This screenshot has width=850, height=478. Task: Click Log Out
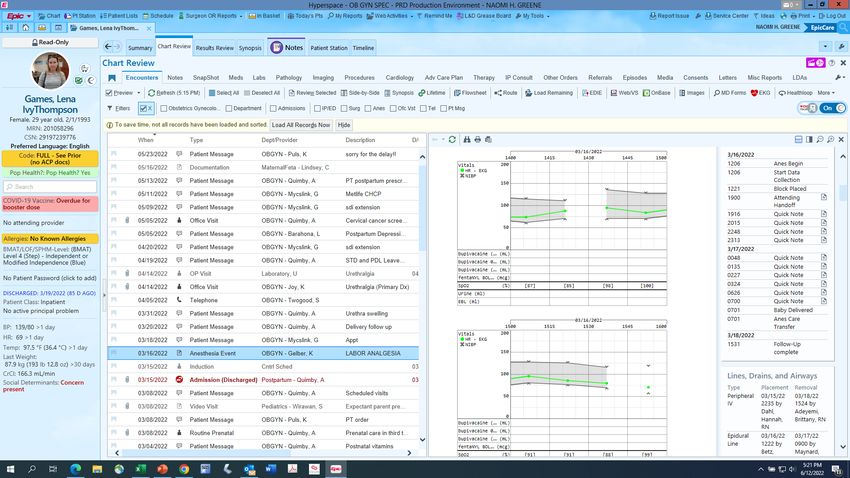pos(832,16)
